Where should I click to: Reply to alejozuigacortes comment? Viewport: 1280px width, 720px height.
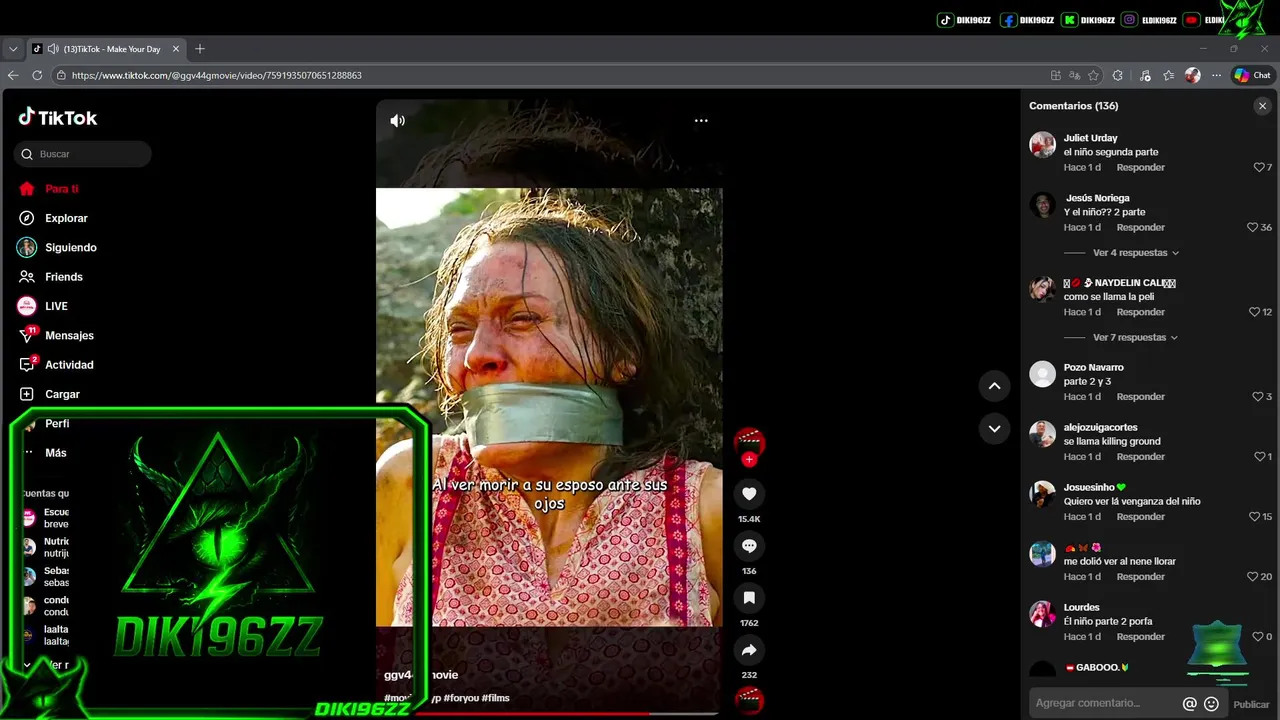pos(1140,457)
